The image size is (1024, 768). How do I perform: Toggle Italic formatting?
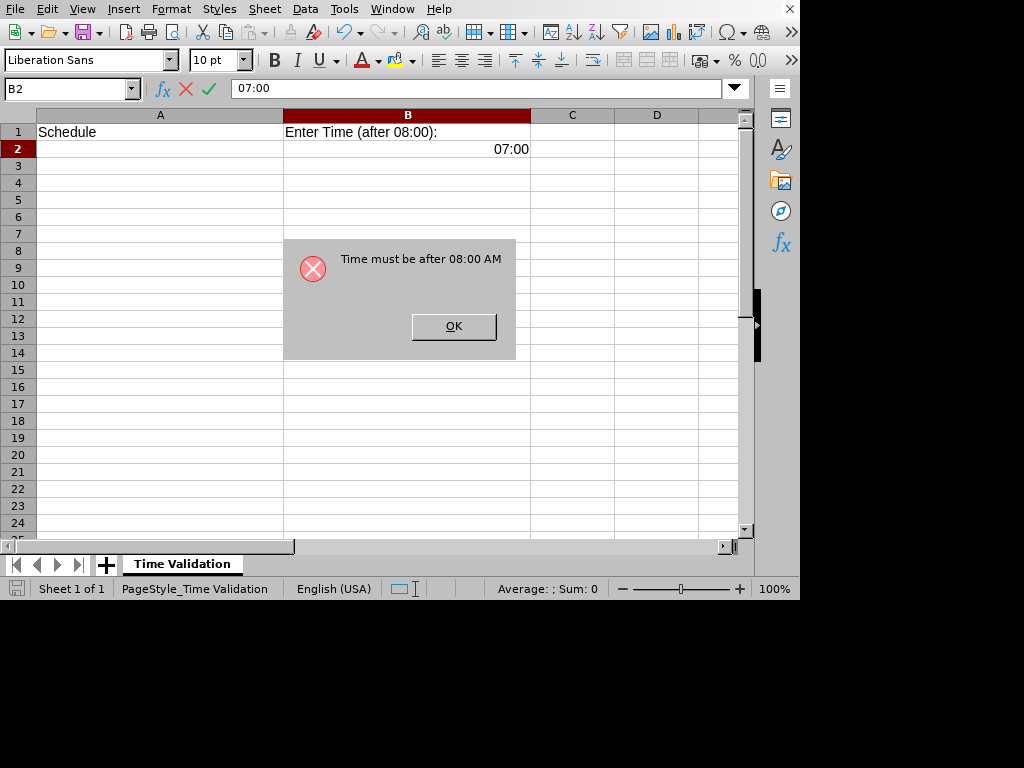tap(297, 60)
